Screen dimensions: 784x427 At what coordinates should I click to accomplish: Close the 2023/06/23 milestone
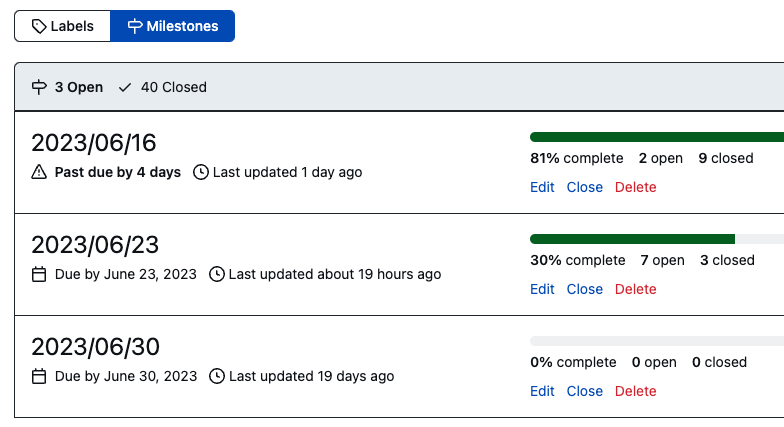point(584,289)
